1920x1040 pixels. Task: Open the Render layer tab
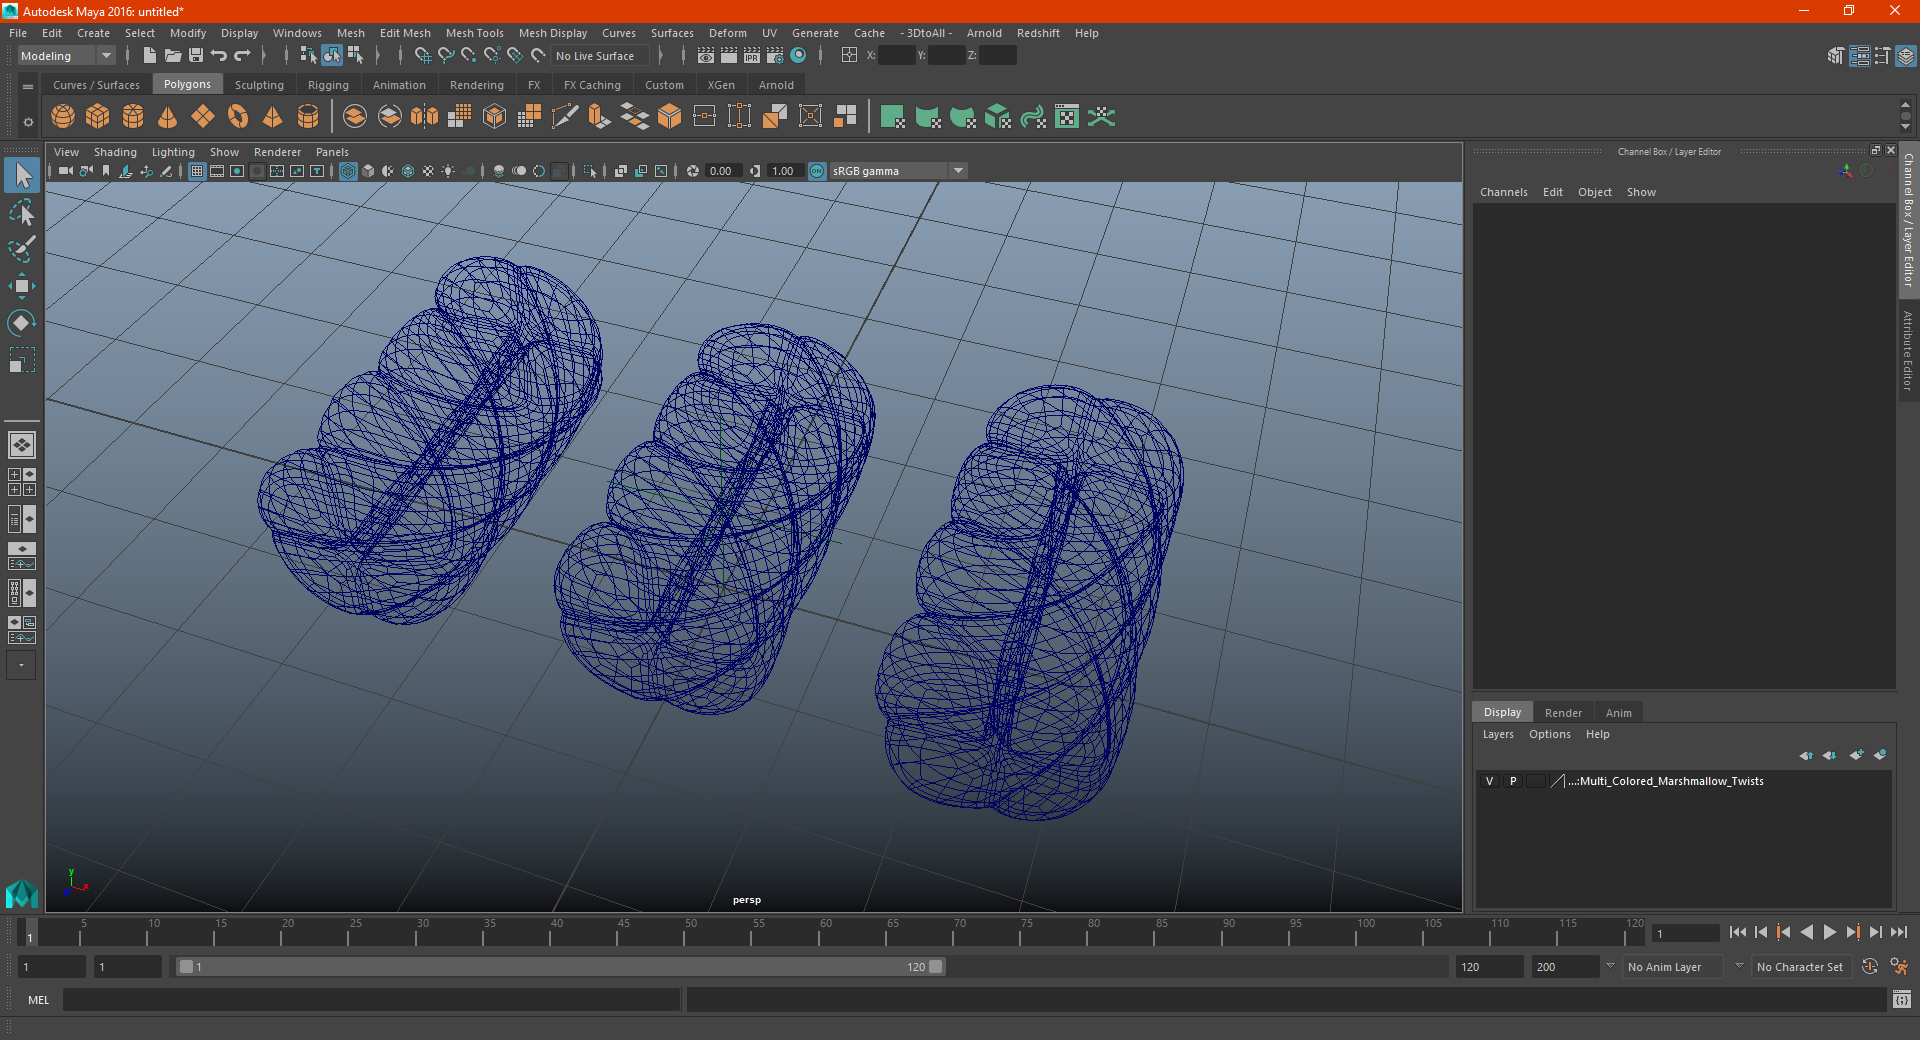1563,713
